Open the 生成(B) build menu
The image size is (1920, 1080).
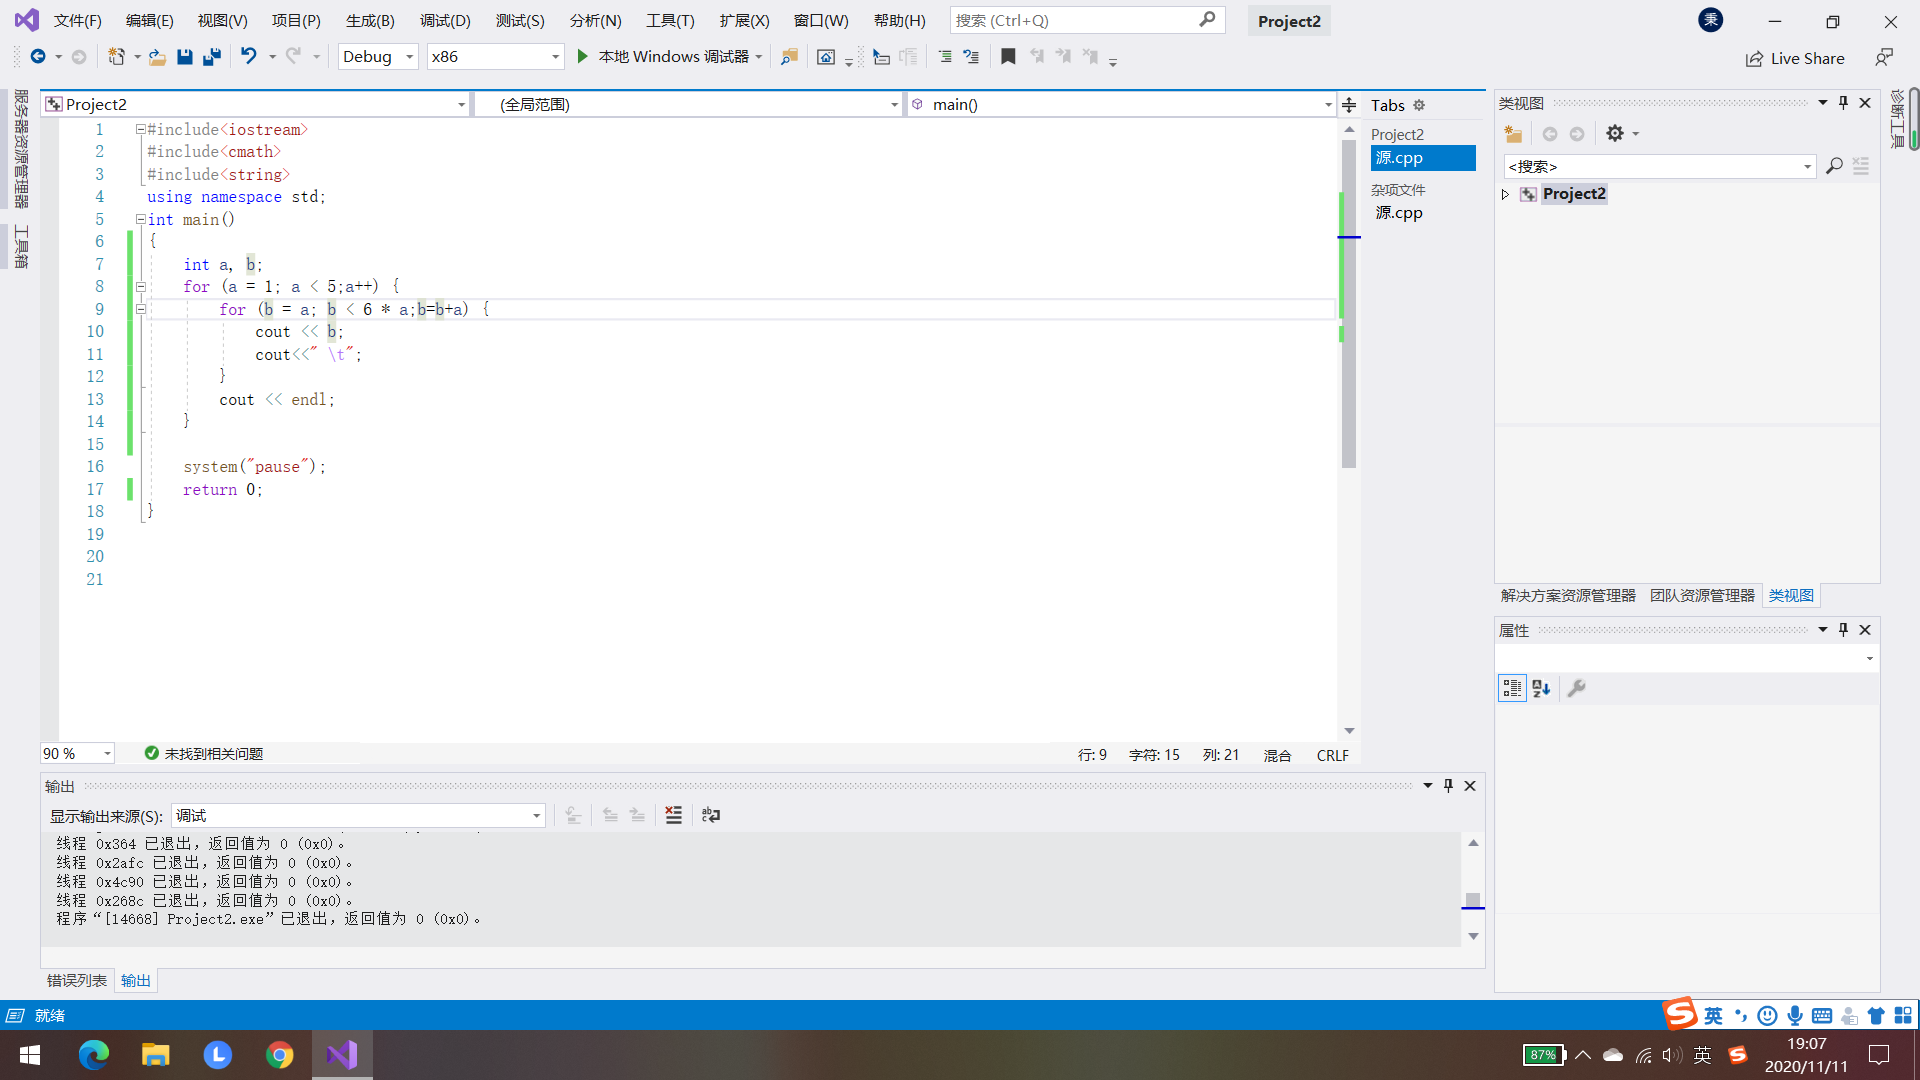(370, 21)
